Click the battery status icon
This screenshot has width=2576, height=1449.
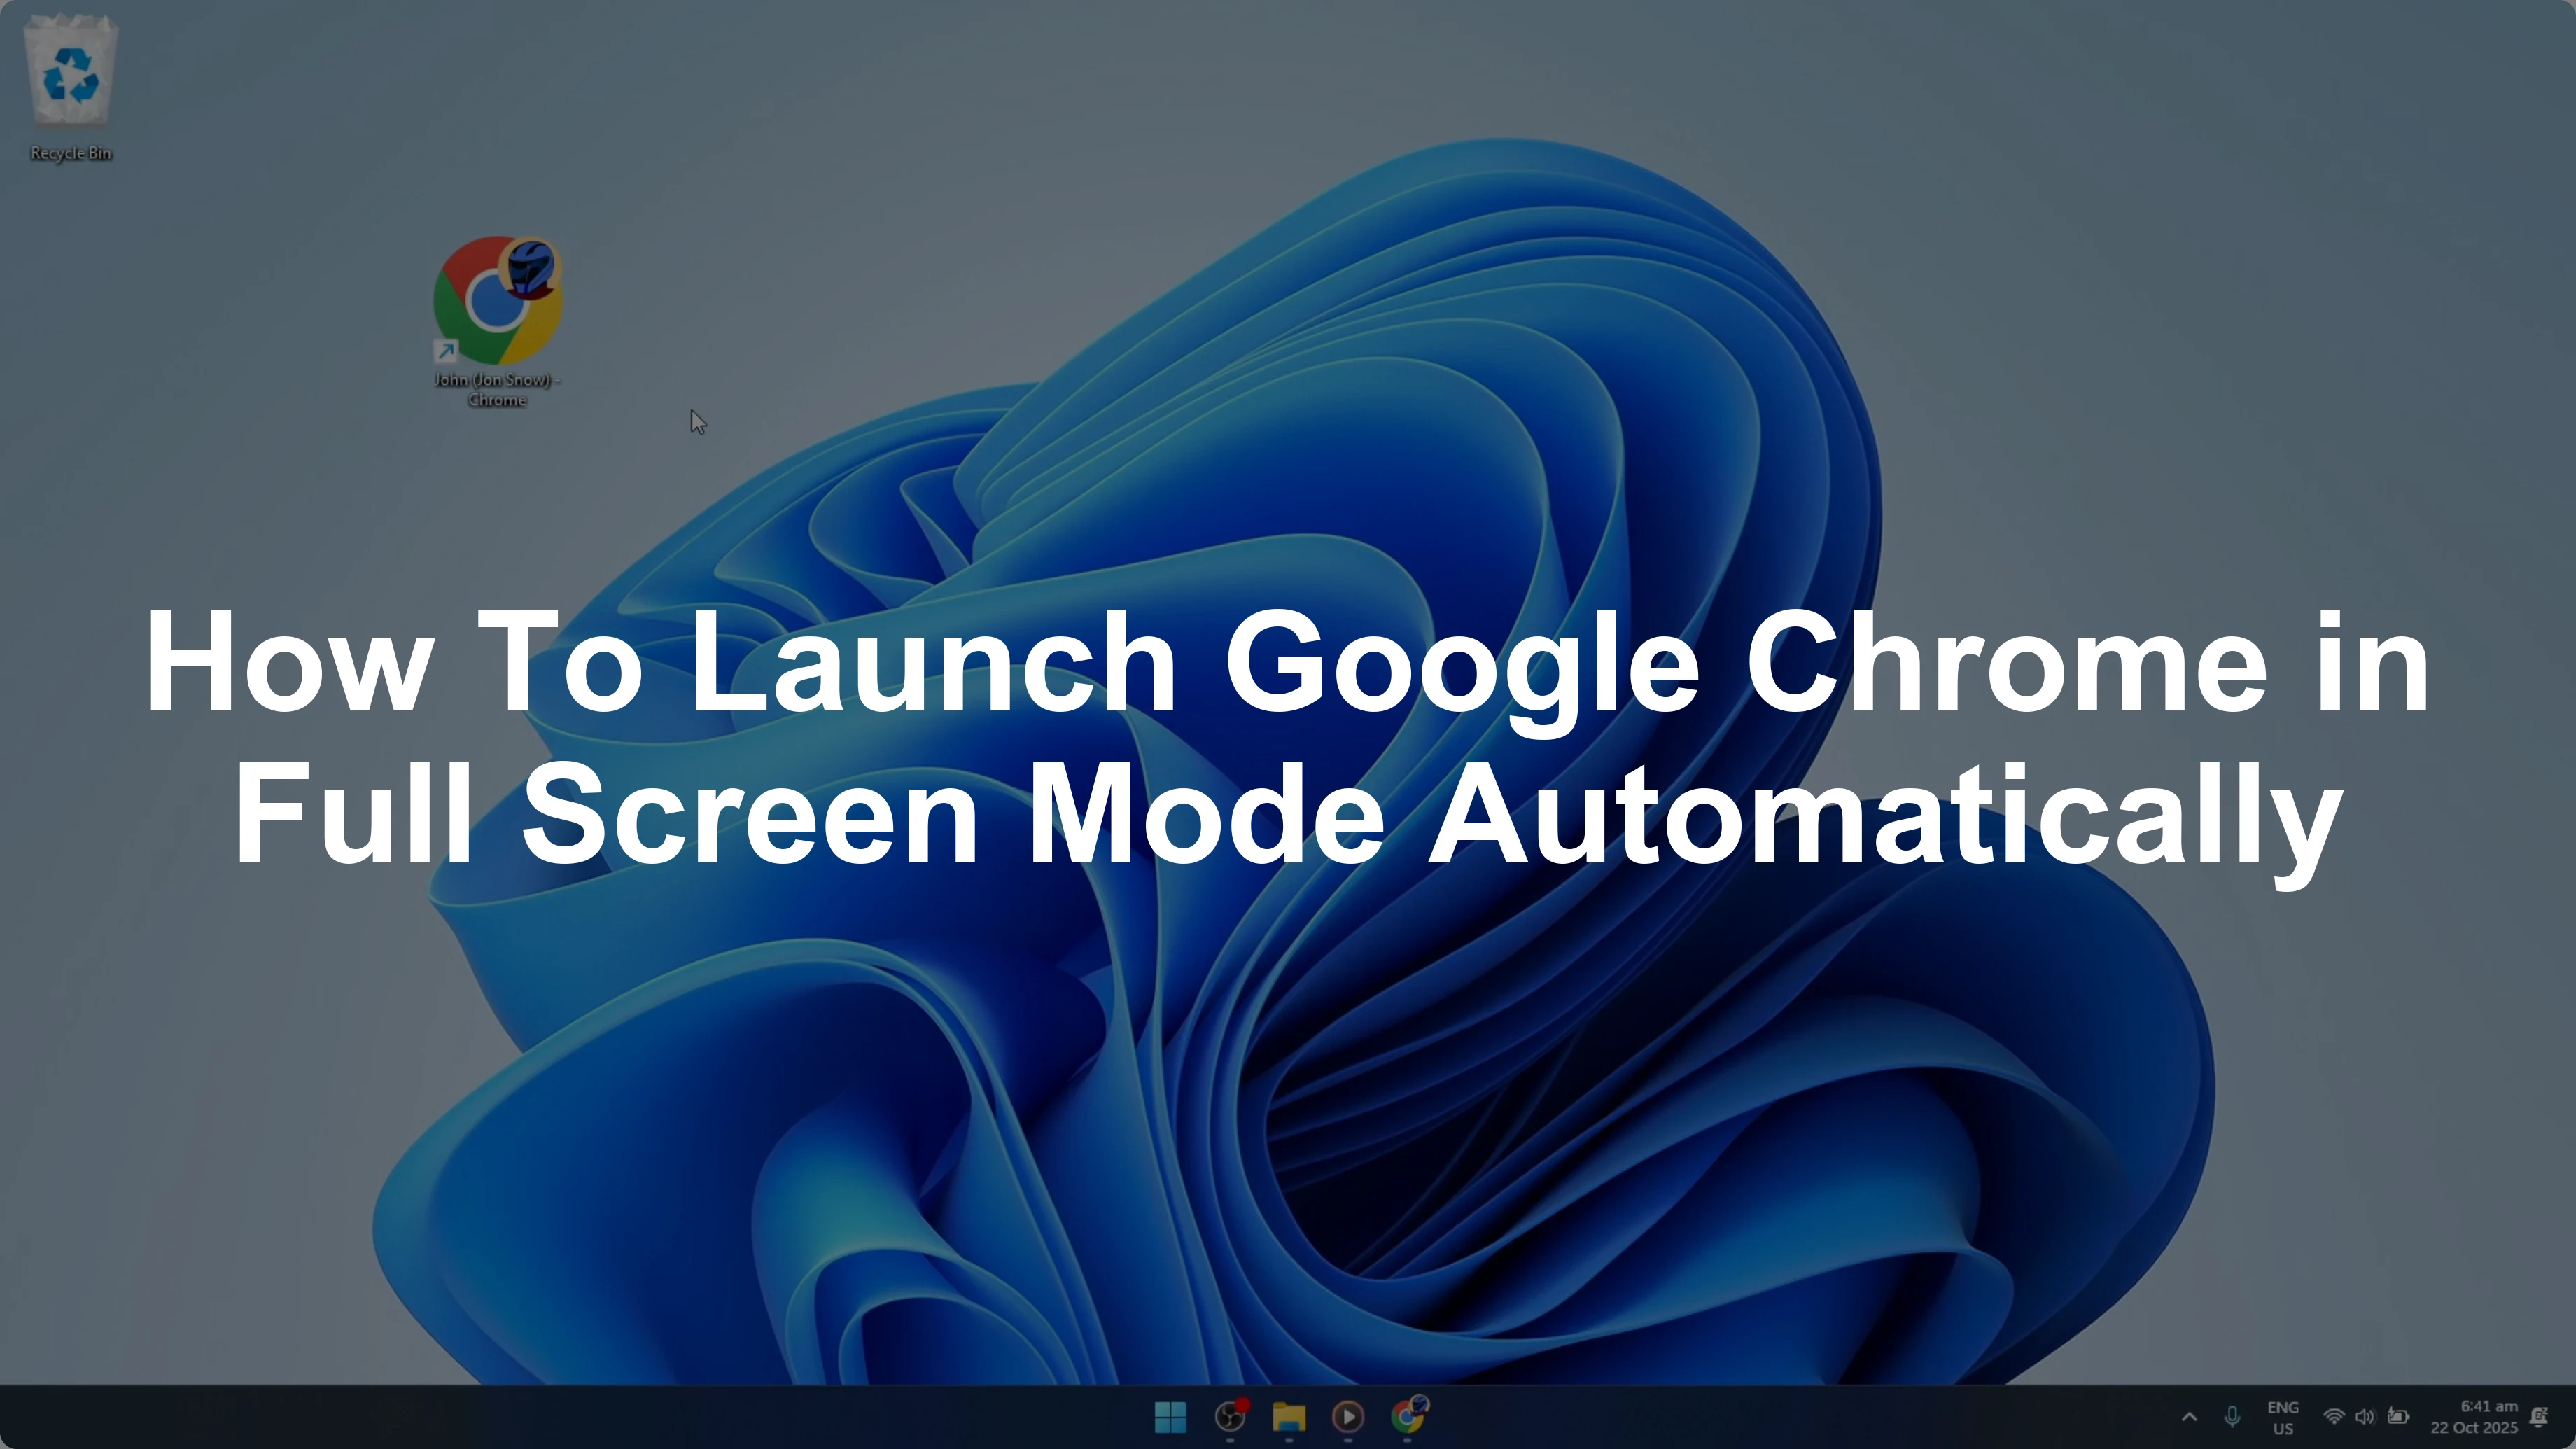coord(2398,1417)
